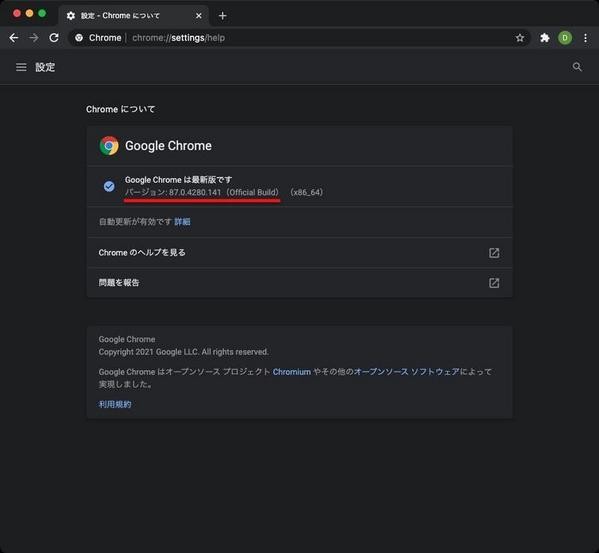Click the Google Chrome heading beside logo

168,146
